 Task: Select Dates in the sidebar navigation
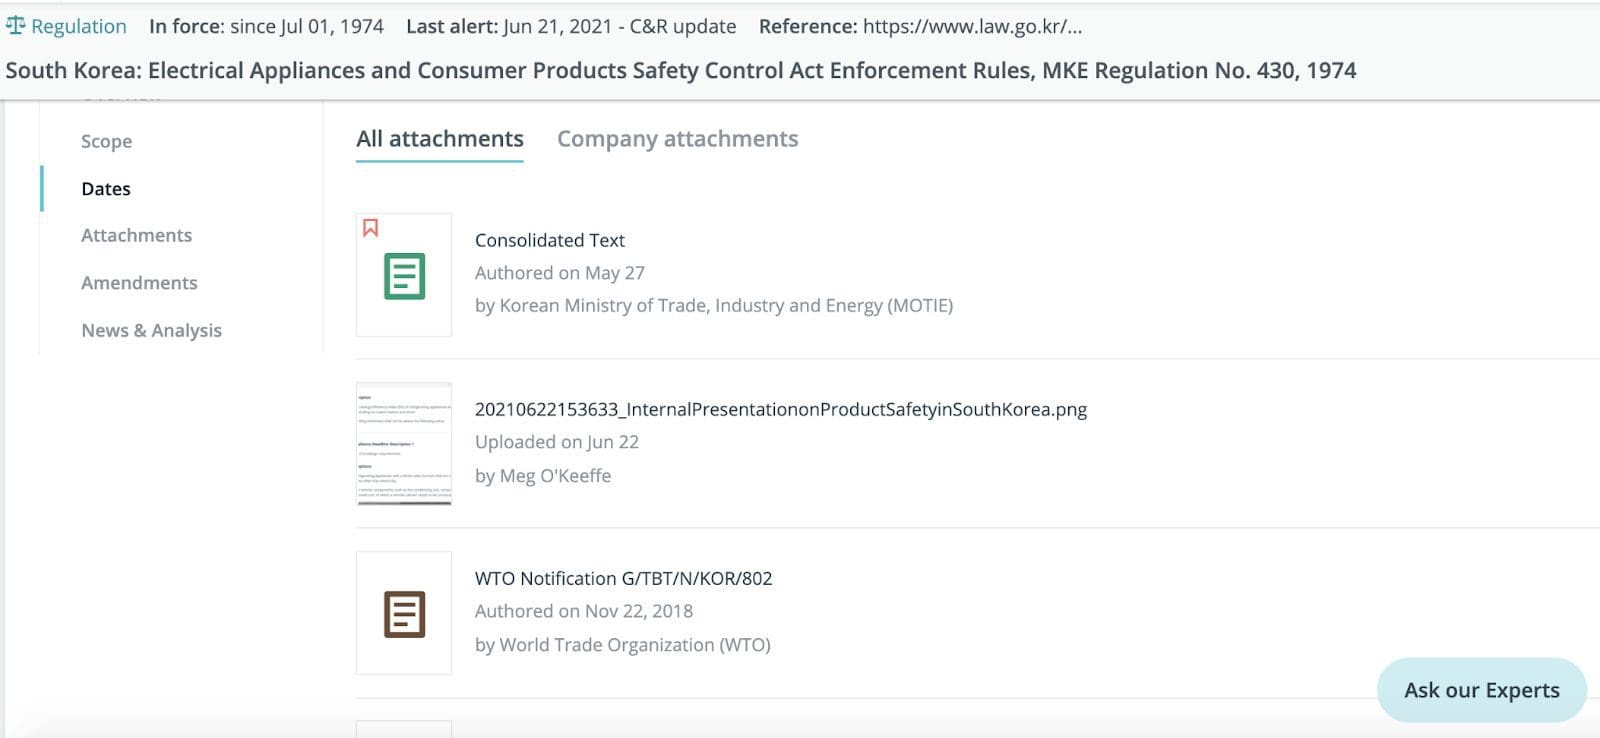coord(106,189)
